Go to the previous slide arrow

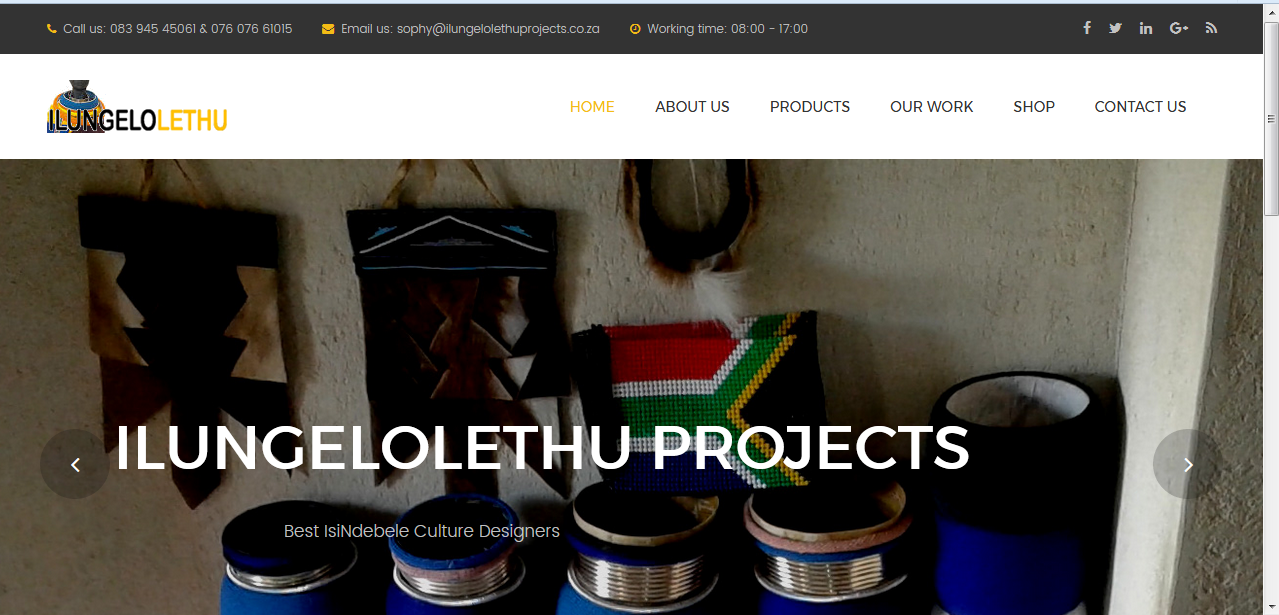[75, 464]
